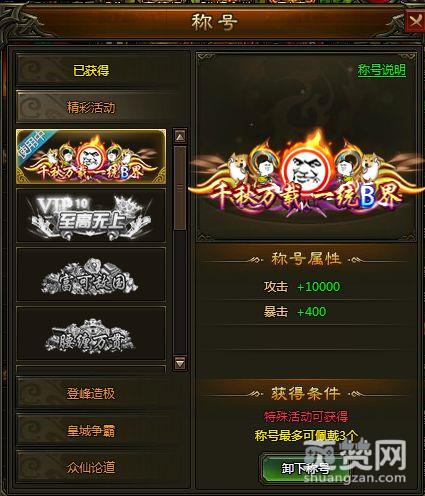Image resolution: width=425 pixels, height=496 pixels.
Task: Select the VIP10 至高无上 title badge
Action: click(91, 216)
